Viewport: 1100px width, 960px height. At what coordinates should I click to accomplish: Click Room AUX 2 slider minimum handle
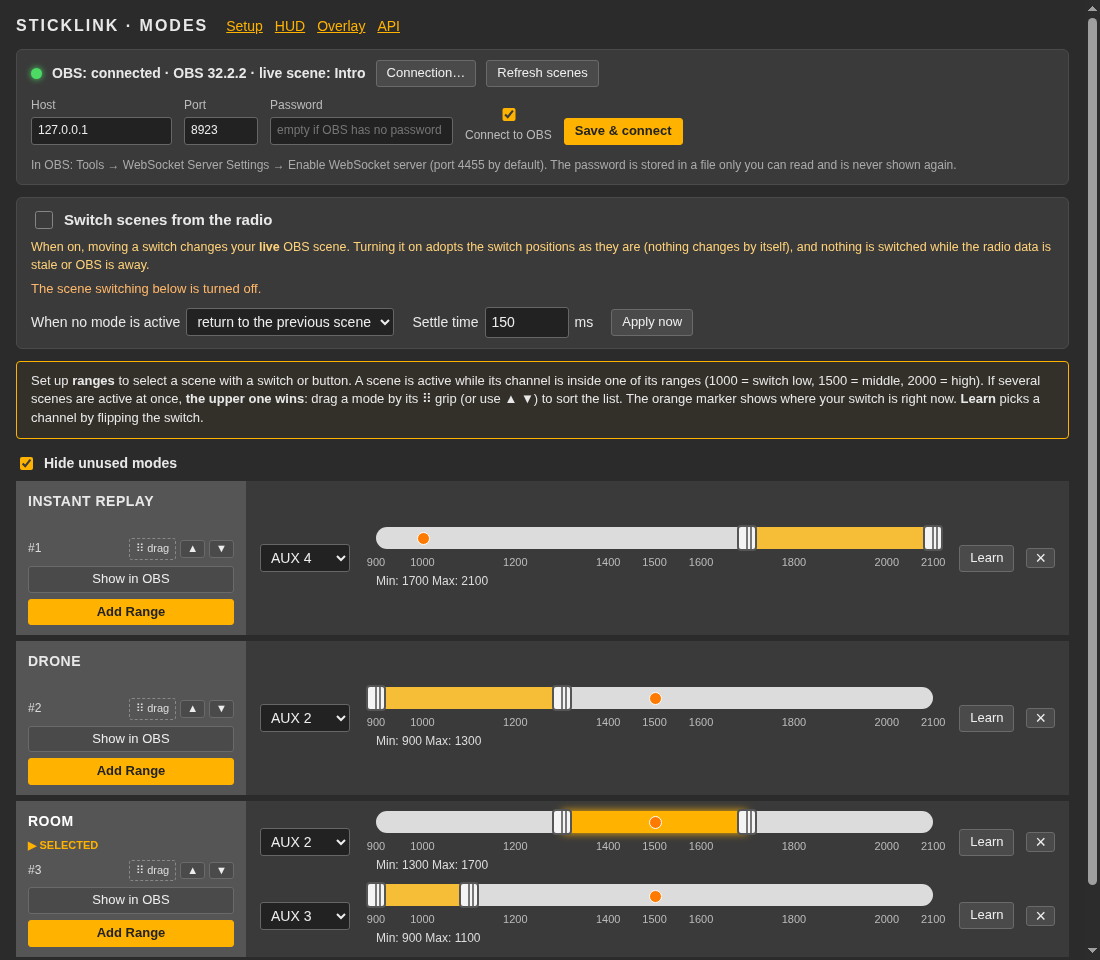(562, 822)
